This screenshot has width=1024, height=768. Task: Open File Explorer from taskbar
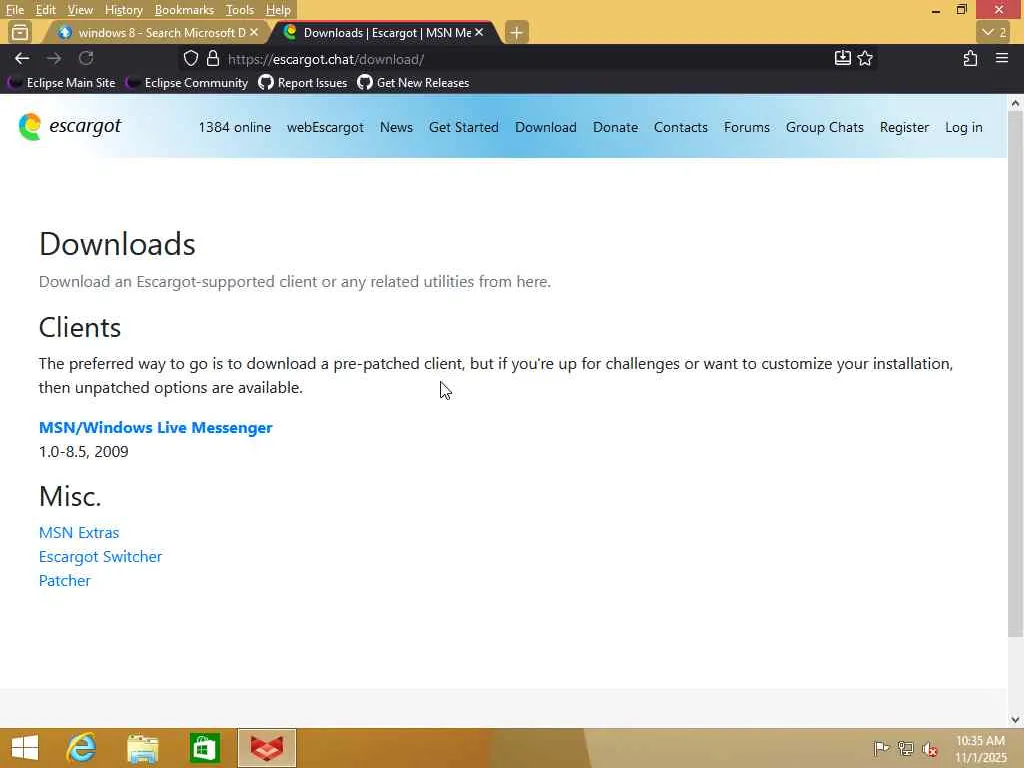tap(143, 748)
